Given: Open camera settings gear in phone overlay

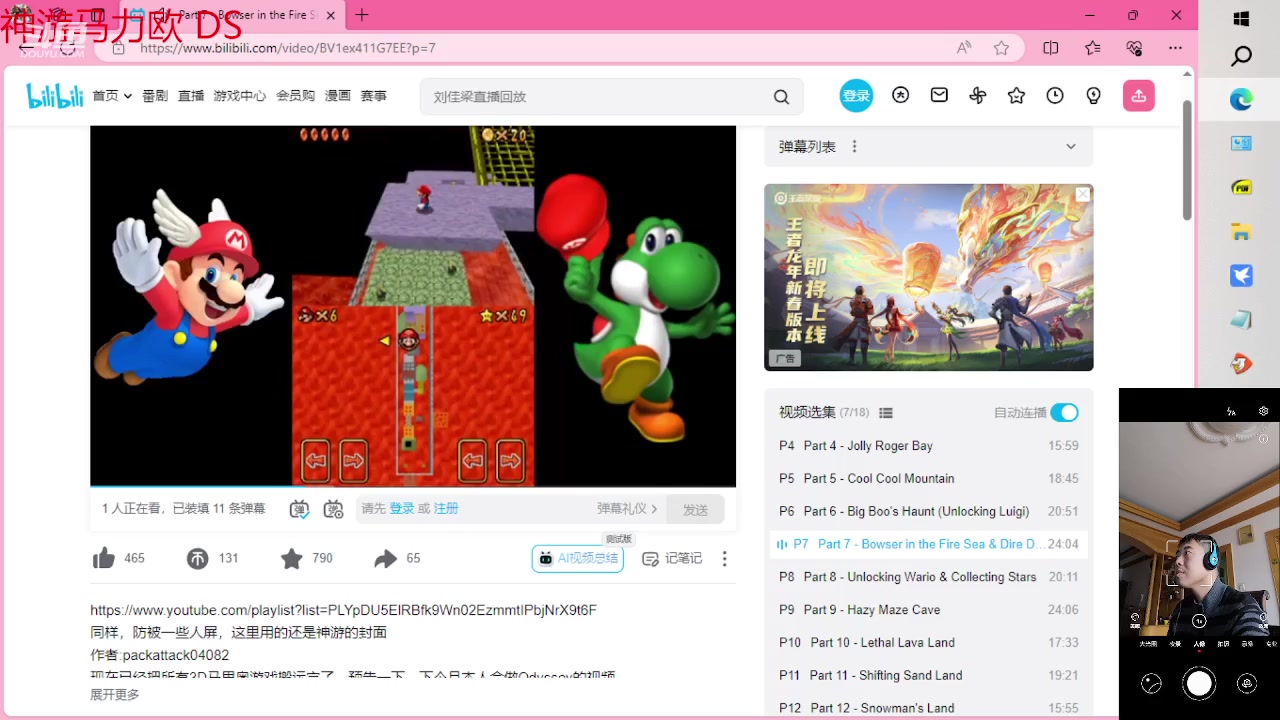Looking at the screenshot, I should point(1264,411).
